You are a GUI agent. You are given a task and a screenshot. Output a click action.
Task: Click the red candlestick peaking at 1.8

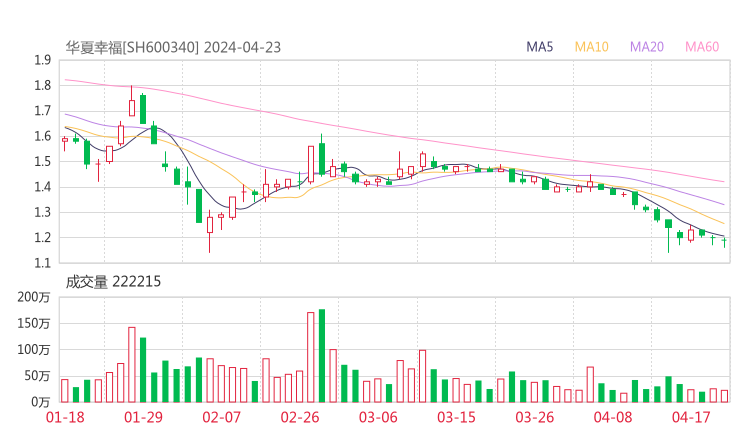[x=132, y=101]
